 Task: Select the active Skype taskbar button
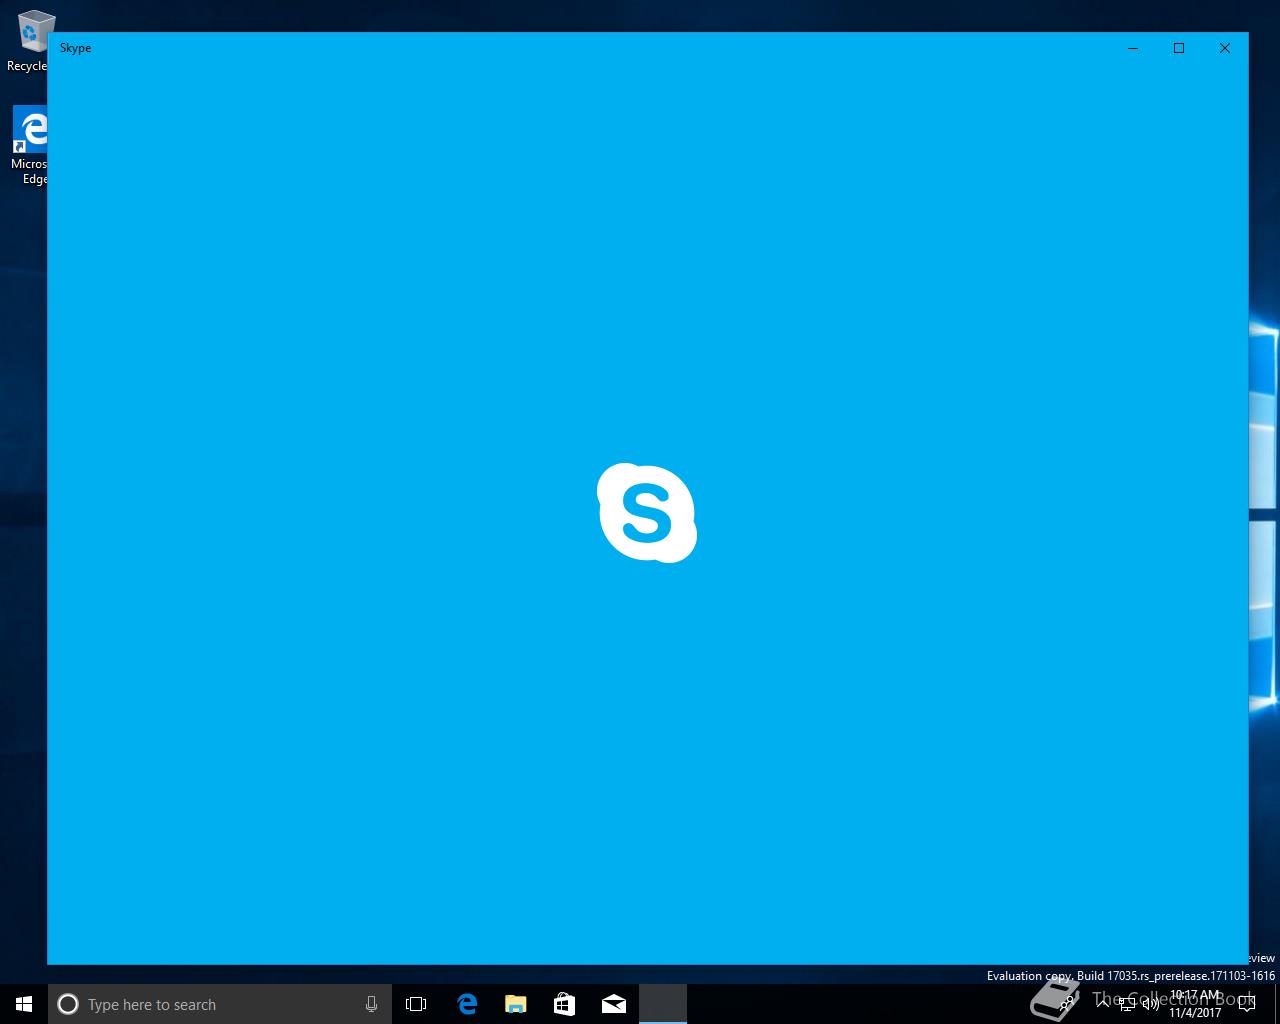click(662, 1004)
